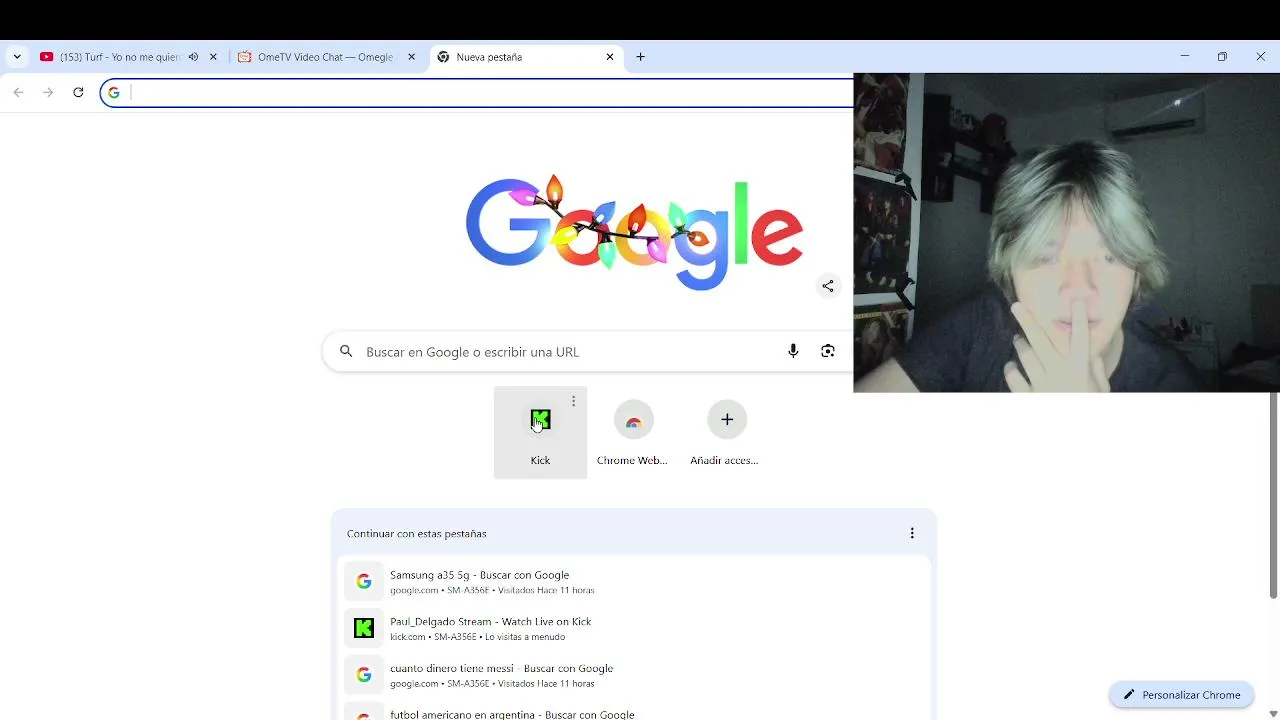
Task: Click Kick icon beside Paul_Delgado entry
Action: click(x=364, y=628)
